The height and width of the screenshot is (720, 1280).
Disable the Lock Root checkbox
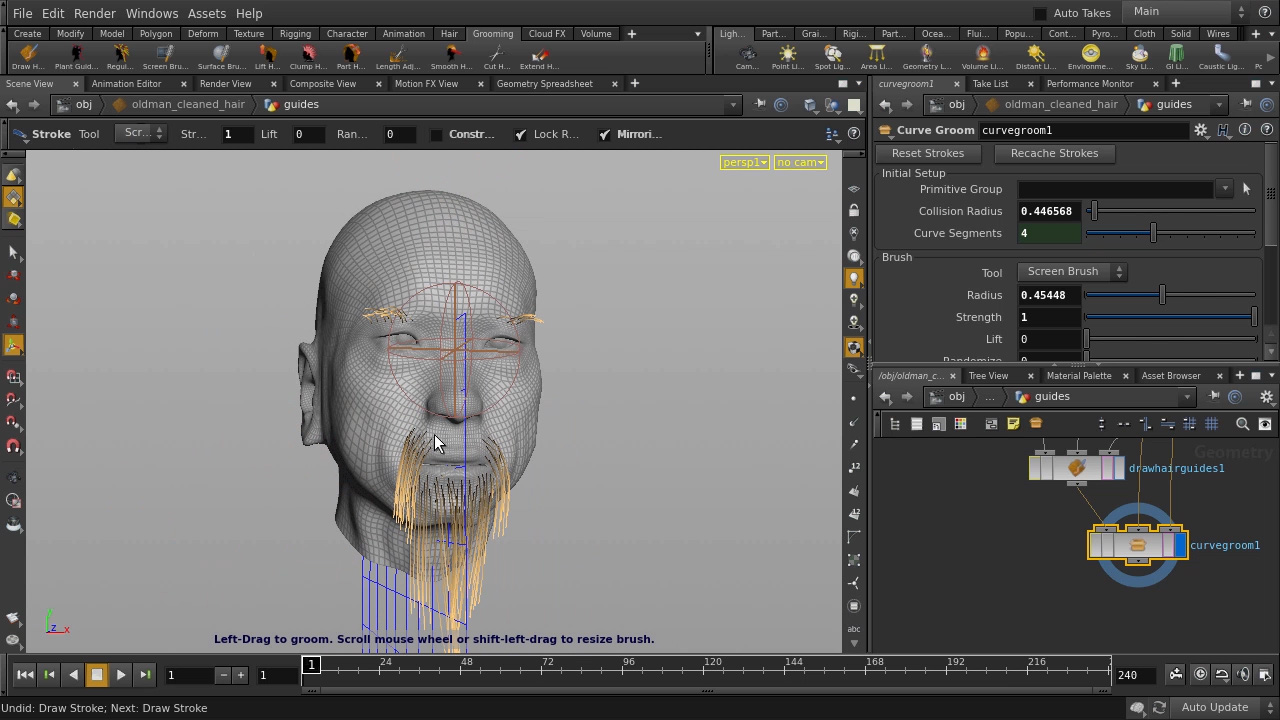pyautogui.click(x=520, y=134)
